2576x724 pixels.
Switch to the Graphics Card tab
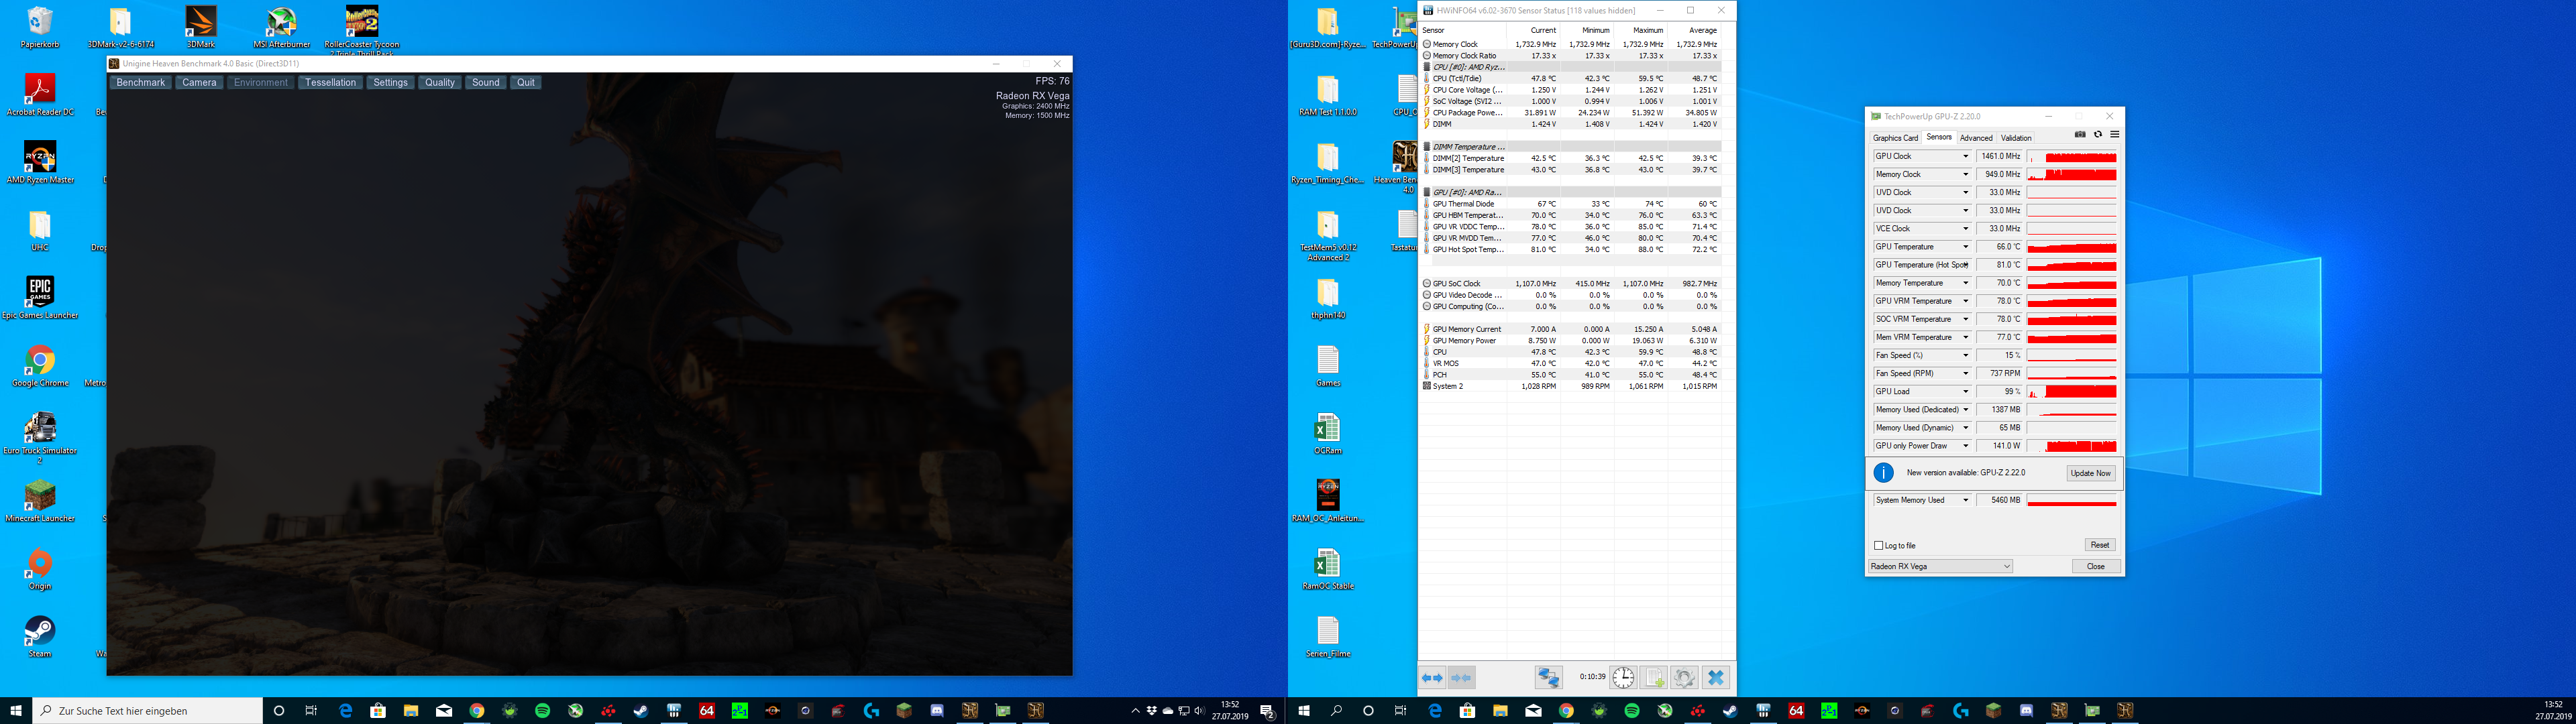click(x=1895, y=138)
